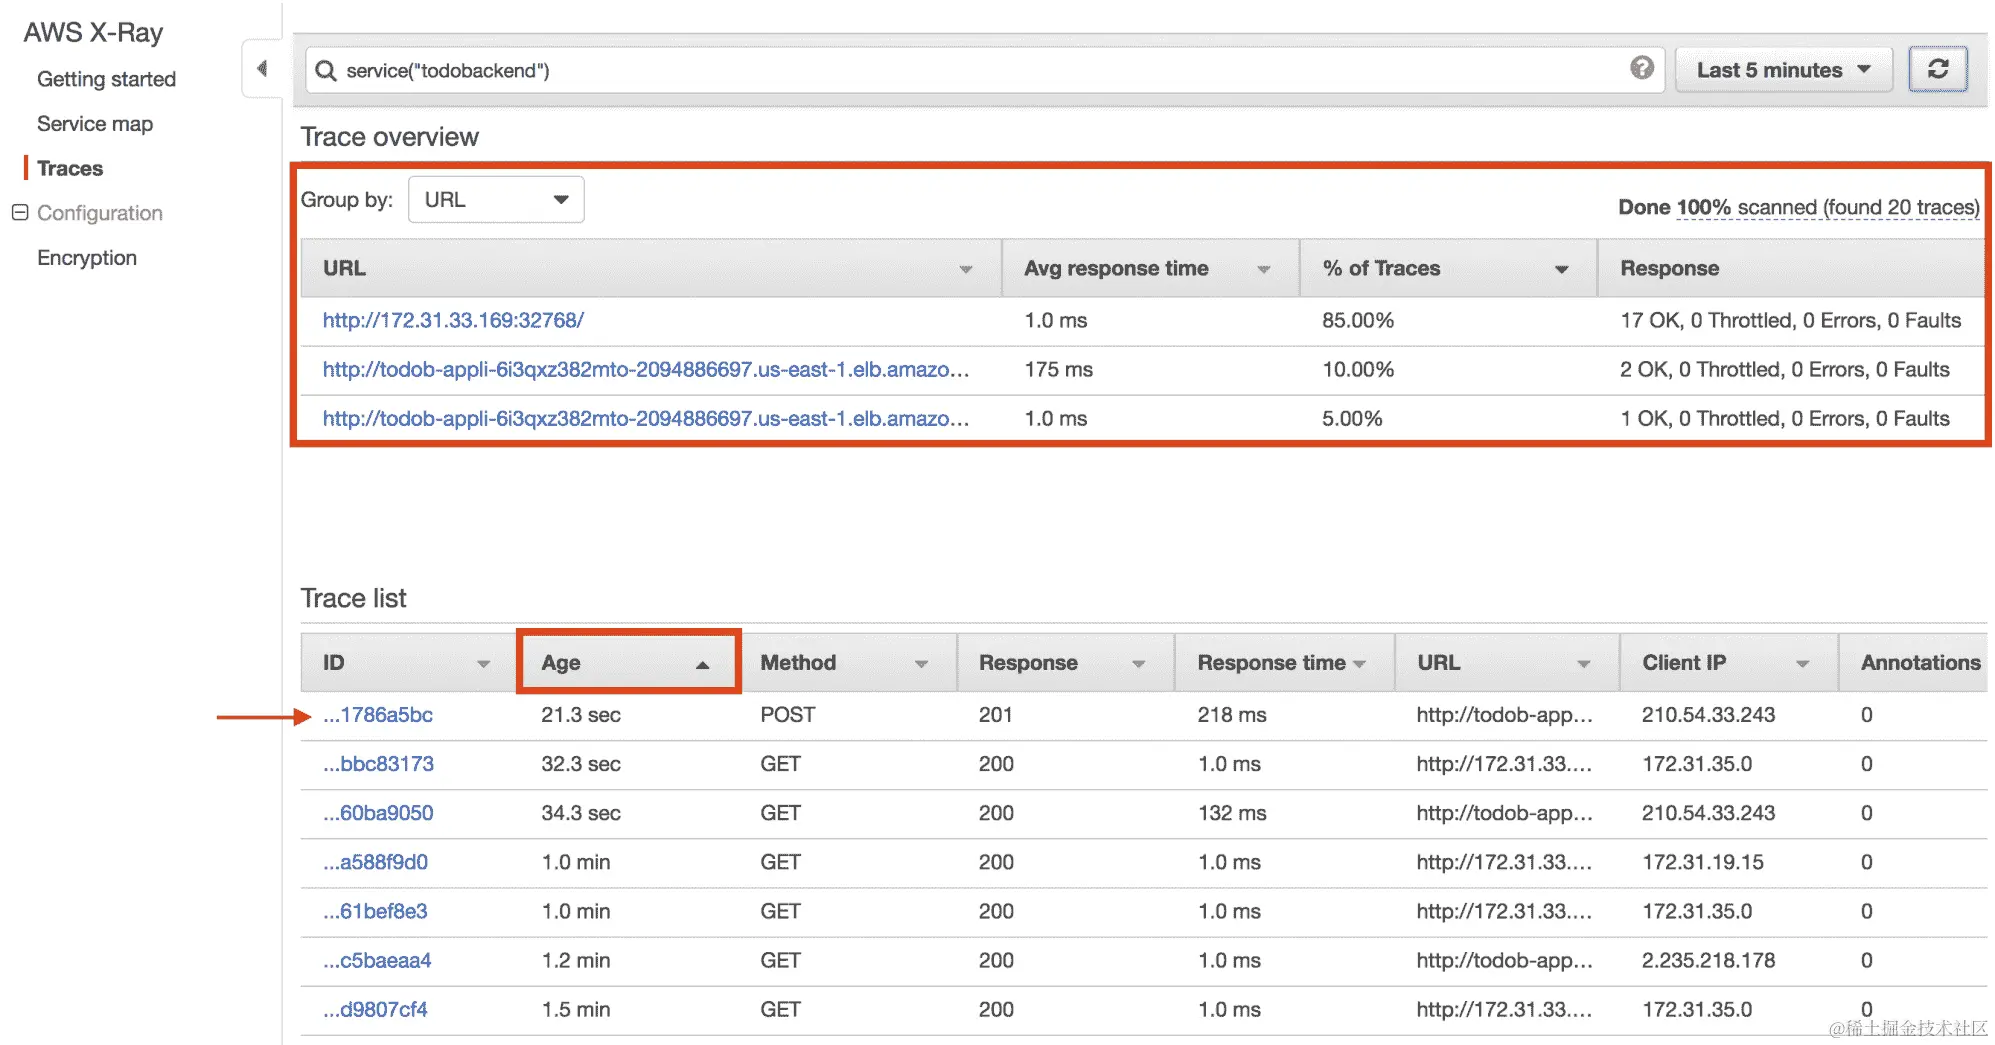Collapse the left navigation sidebar arrow
This screenshot has width=1995, height=1045.
[x=262, y=69]
